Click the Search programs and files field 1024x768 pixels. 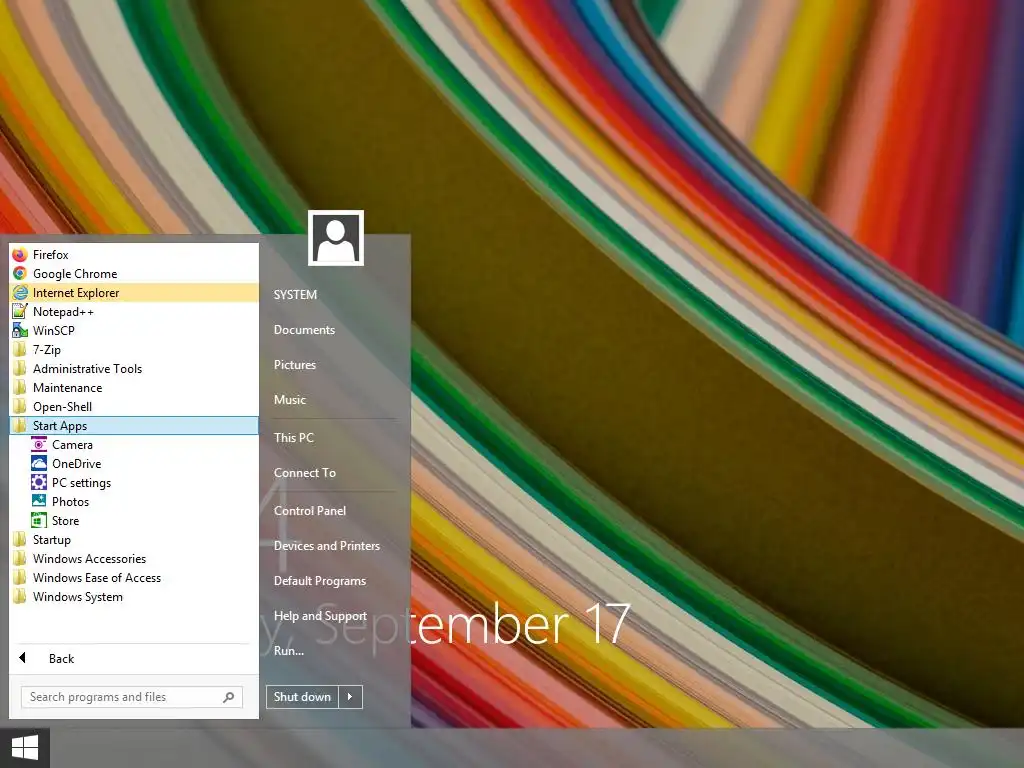tap(131, 697)
